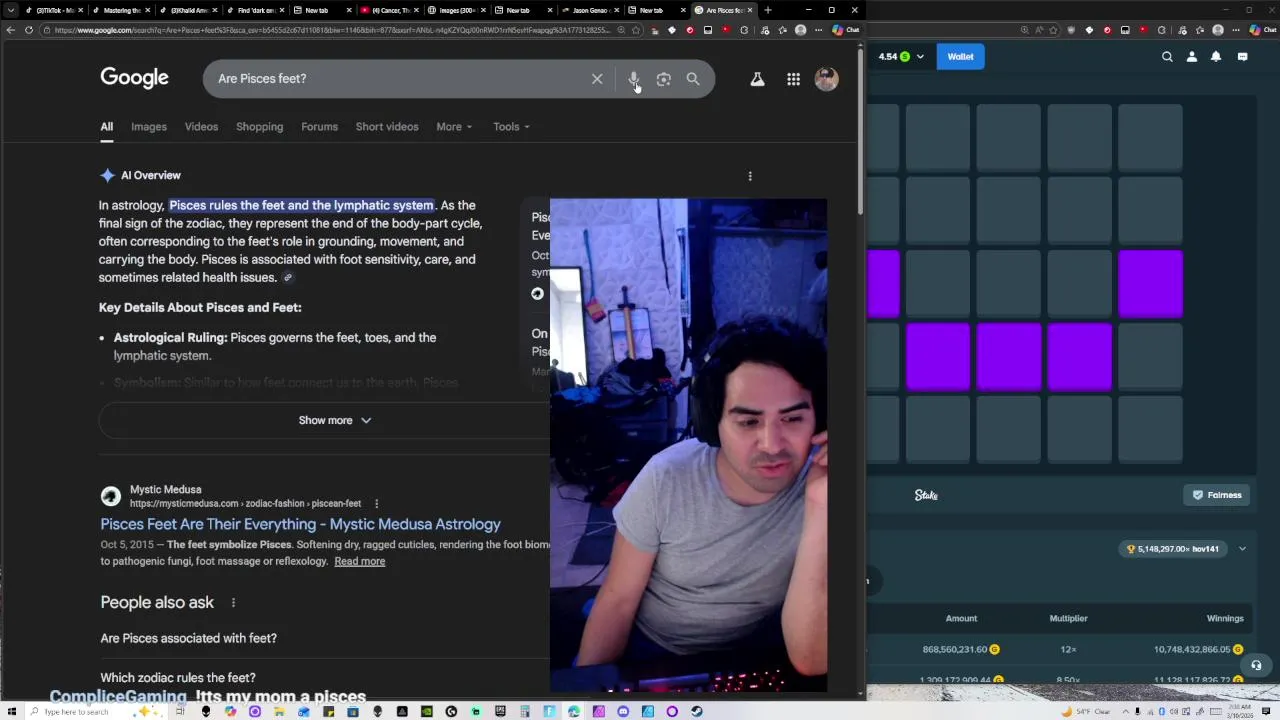Open Windows Start menu
Viewport: 1280px width, 720px height.
(x=11, y=712)
